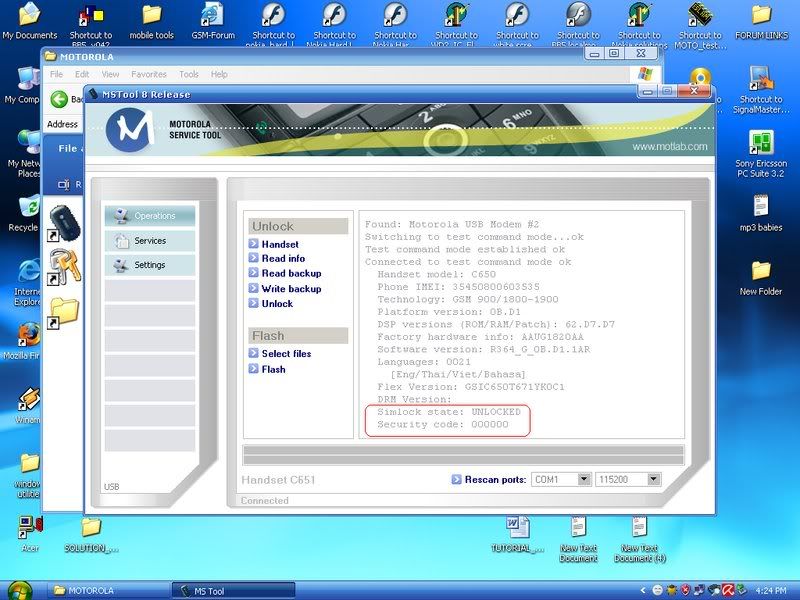Click the Unlock action link
Viewport: 800px width, 600px height.
coord(277,304)
